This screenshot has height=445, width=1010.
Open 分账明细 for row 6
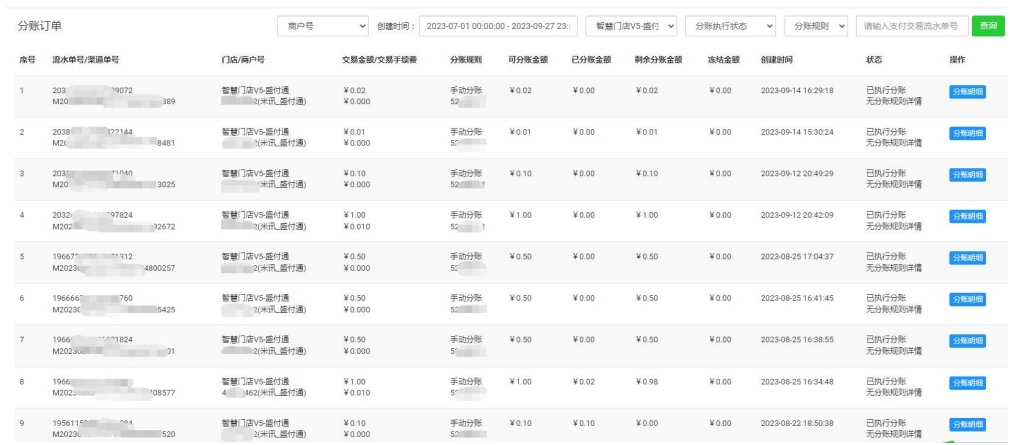pos(967,299)
